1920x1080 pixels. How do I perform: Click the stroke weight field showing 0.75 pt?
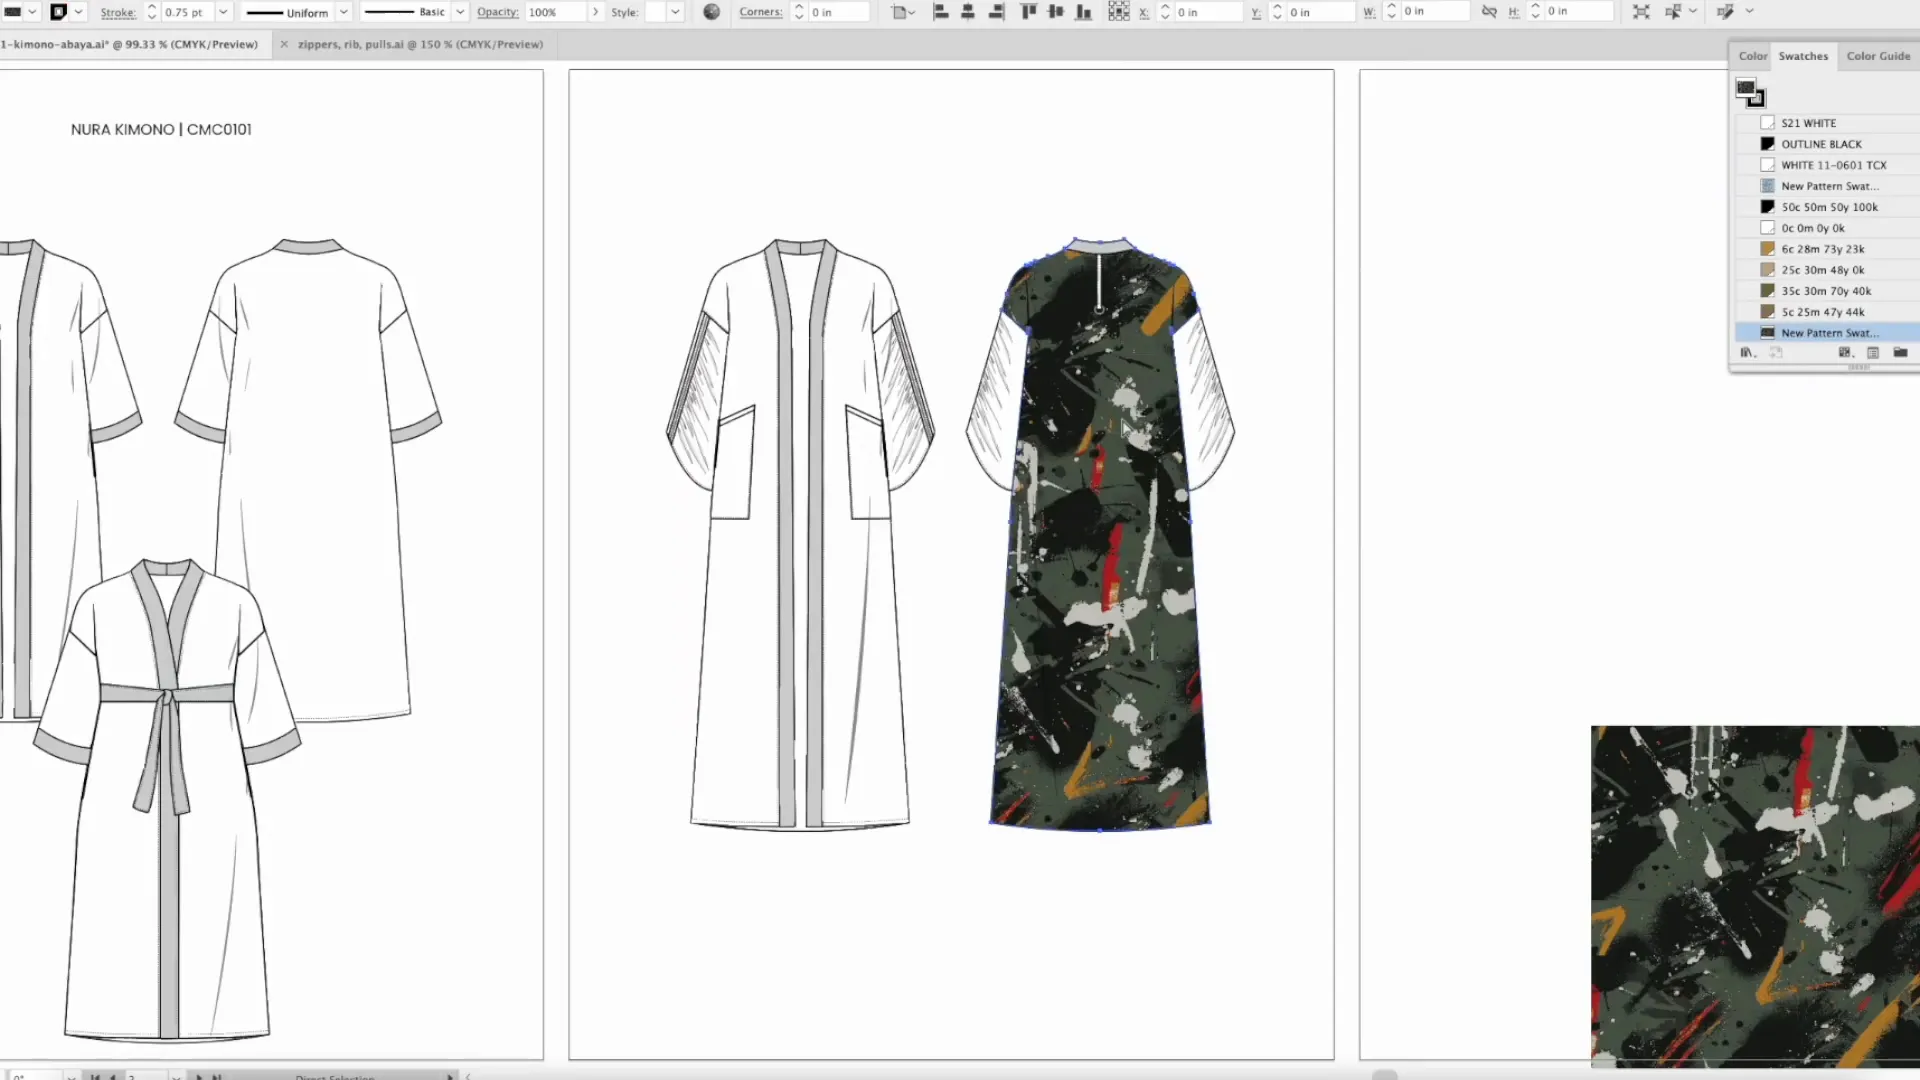point(186,12)
